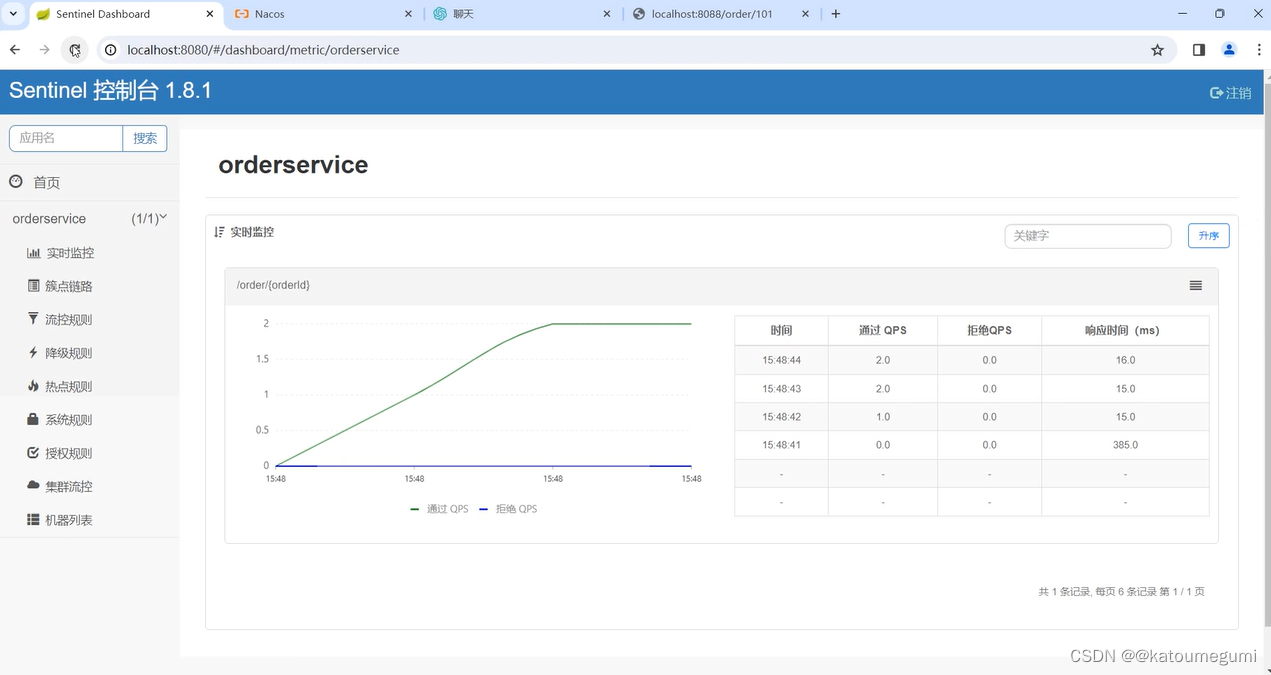
Task: Click the list icon beside 簇点链路
Action: click(x=34, y=286)
